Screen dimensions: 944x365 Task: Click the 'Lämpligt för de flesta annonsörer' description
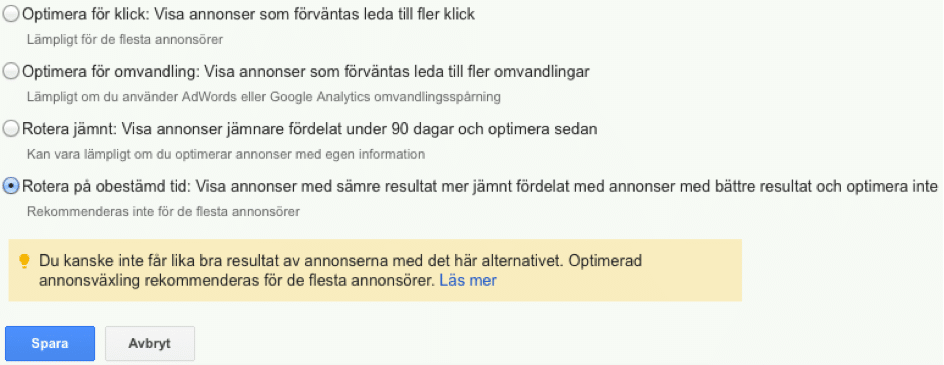click(x=125, y=40)
